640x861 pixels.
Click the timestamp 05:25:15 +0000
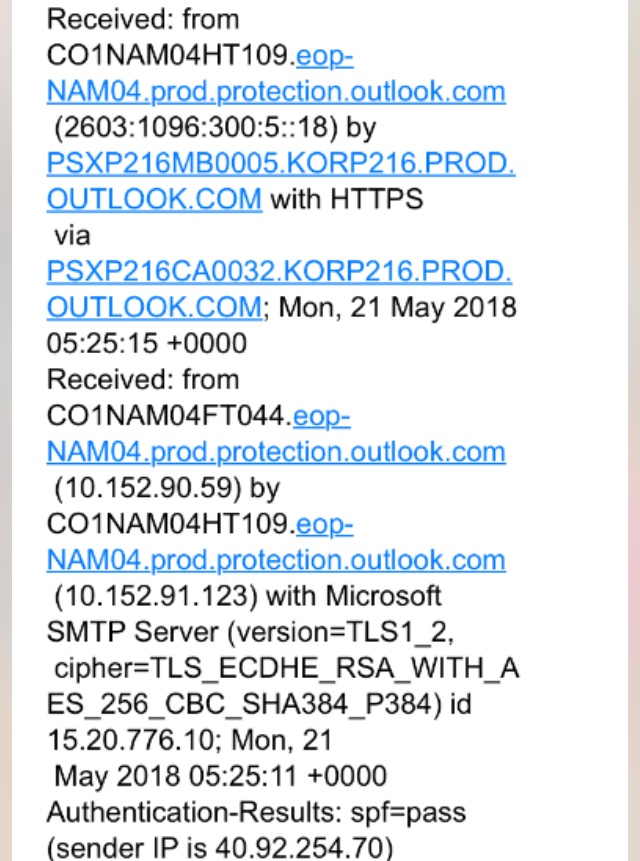tap(147, 343)
